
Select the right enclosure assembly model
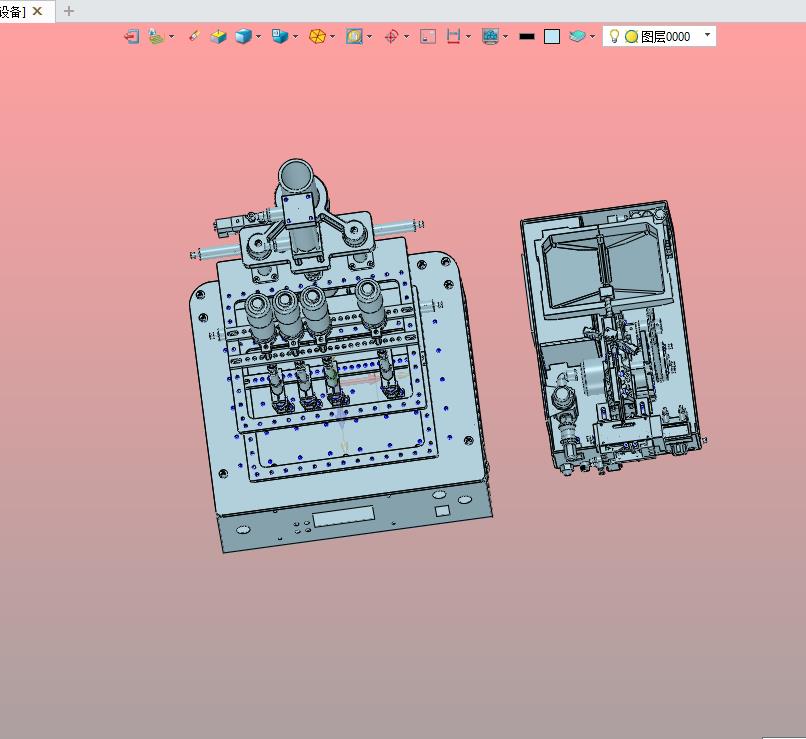coord(612,339)
